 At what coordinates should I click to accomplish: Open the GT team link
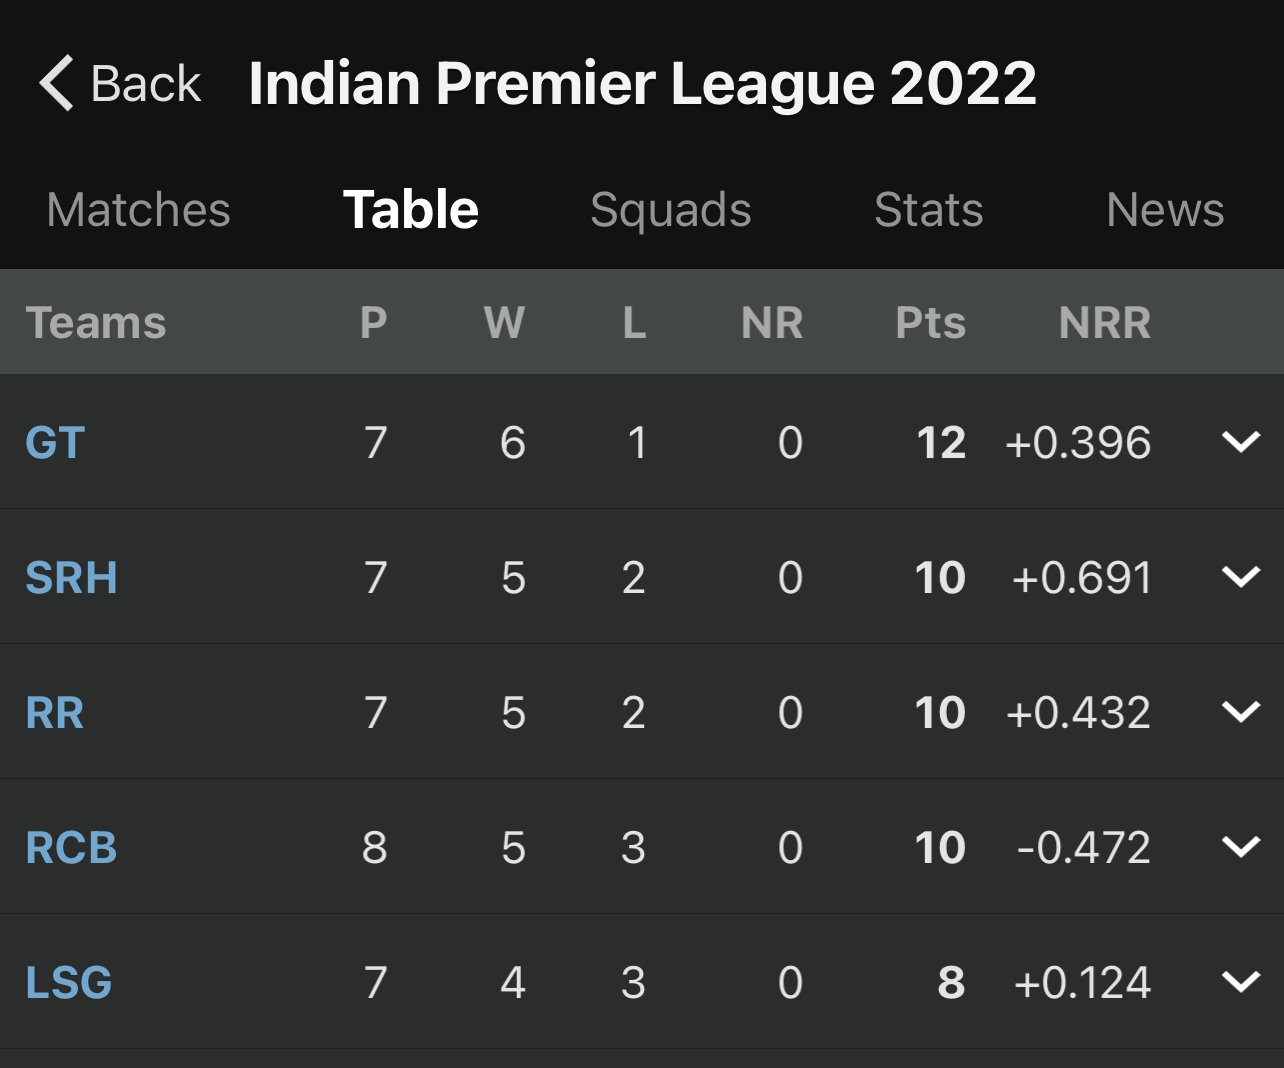pyautogui.click(x=55, y=443)
